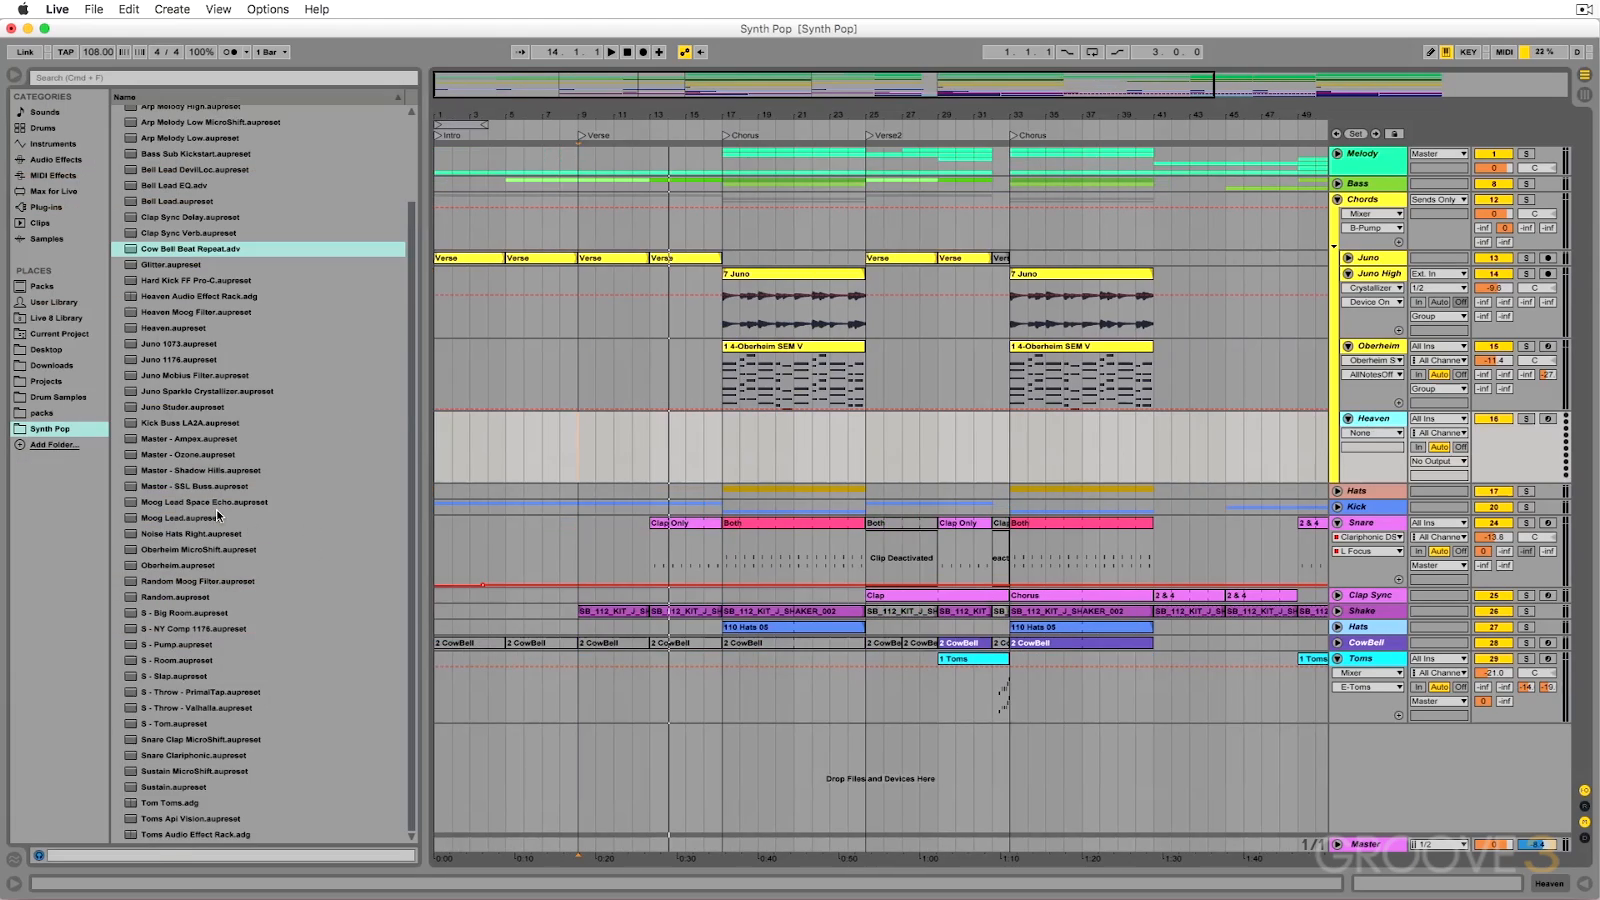Open the Melody track's Master output dropdown
The height and width of the screenshot is (900, 1600).
pyautogui.click(x=1439, y=154)
